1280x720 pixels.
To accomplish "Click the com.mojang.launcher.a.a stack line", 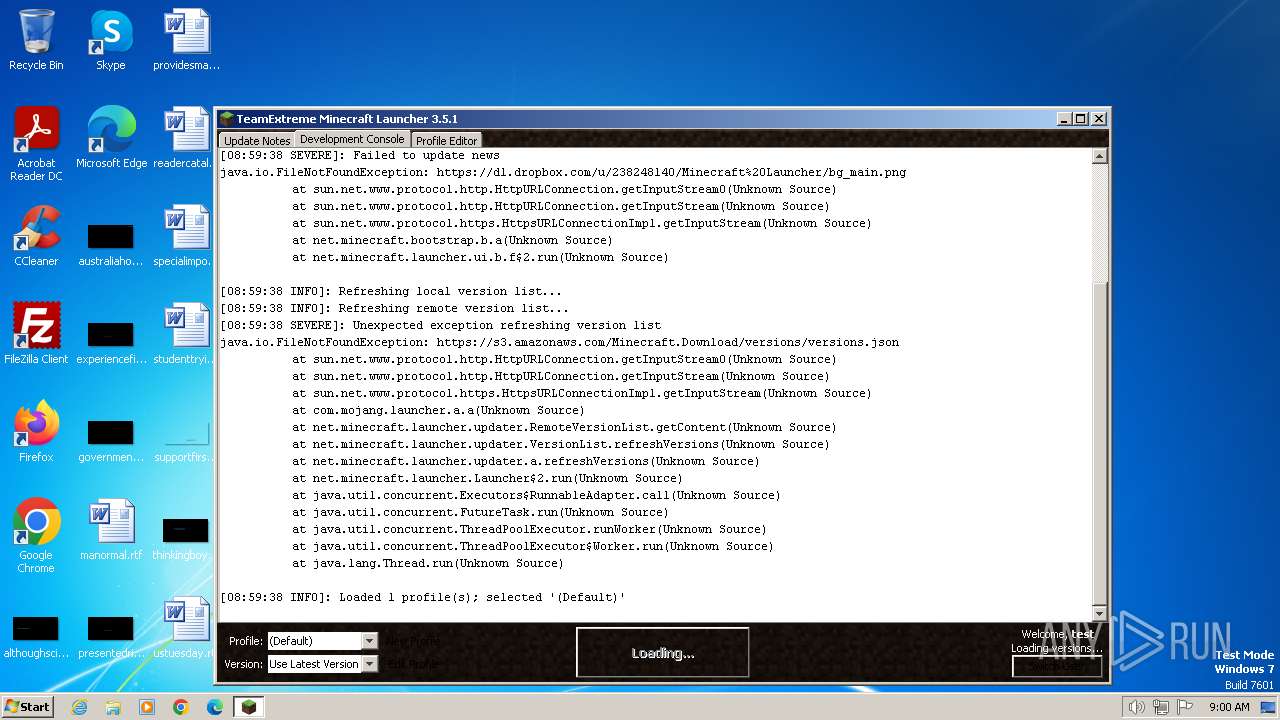I will [438, 410].
